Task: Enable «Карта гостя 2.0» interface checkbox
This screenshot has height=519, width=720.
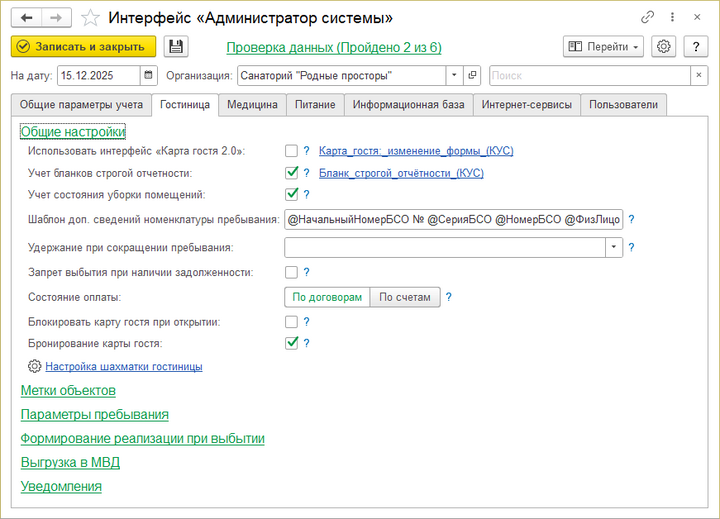Action: (291, 151)
